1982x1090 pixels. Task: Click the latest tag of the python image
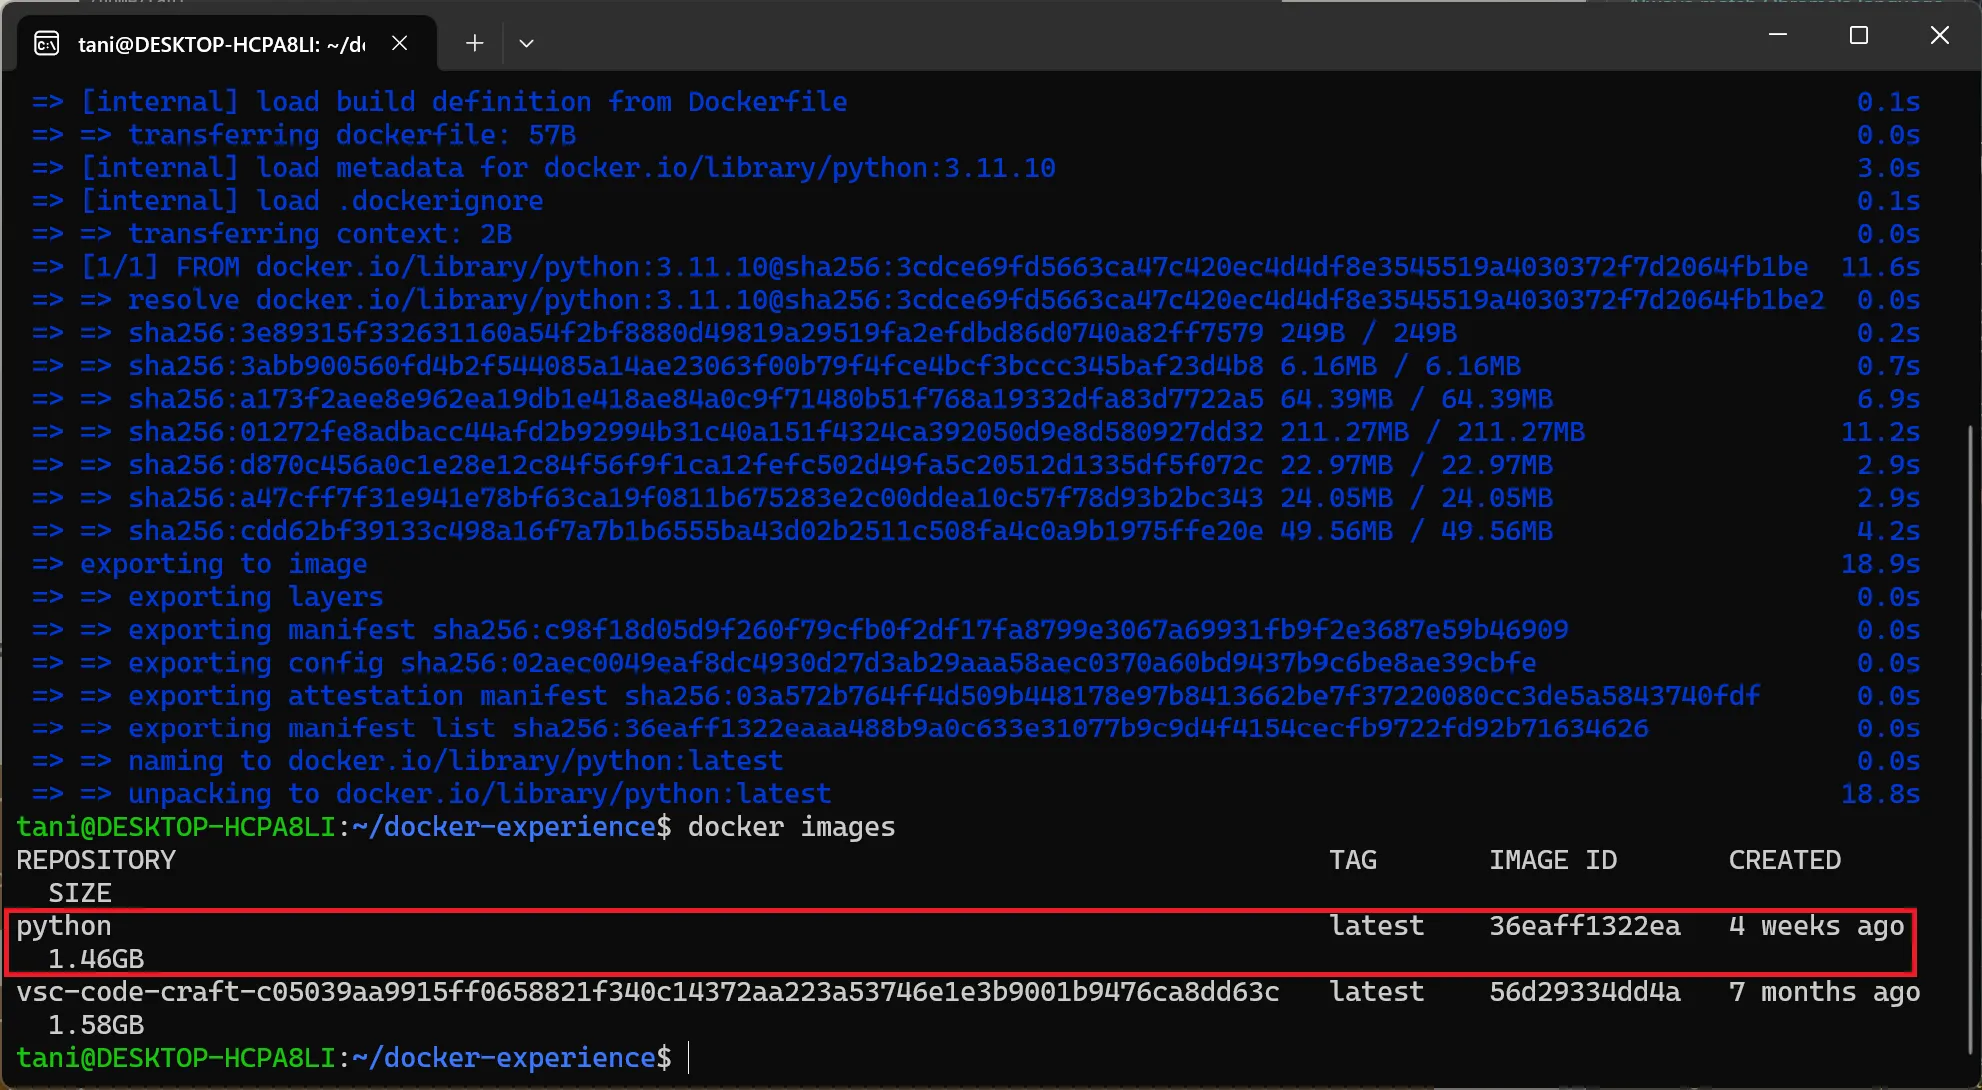1376,925
